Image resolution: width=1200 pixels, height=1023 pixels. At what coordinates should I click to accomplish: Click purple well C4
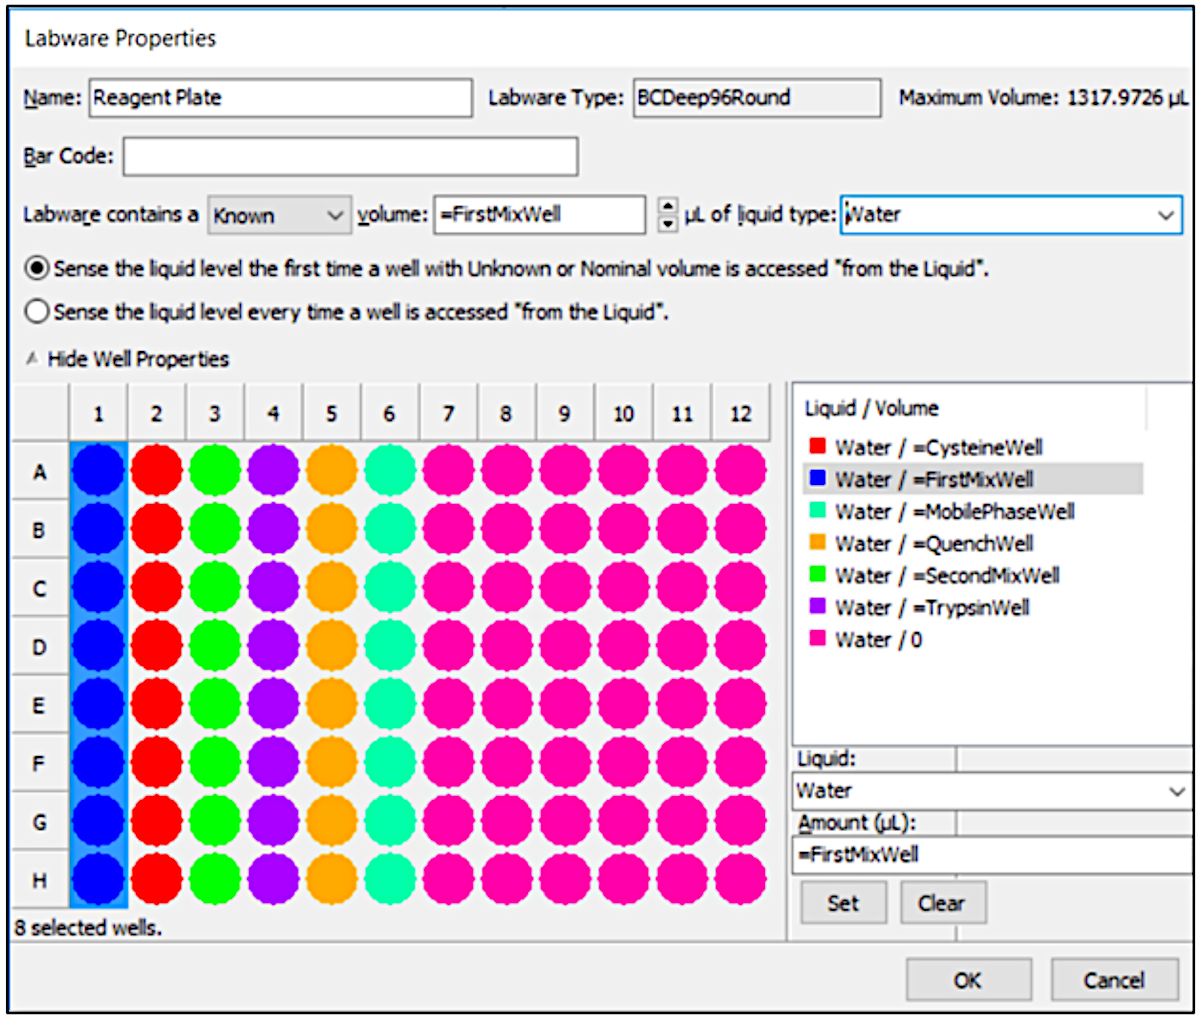click(x=273, y=588)
